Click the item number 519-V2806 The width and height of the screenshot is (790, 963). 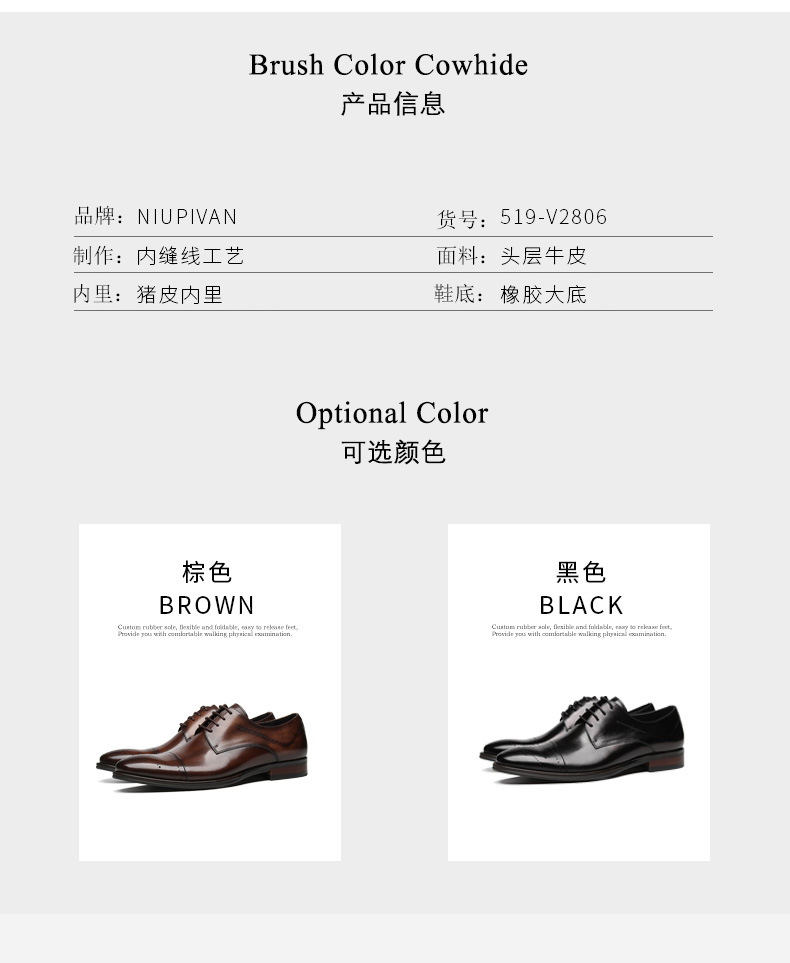click(553, 217)
